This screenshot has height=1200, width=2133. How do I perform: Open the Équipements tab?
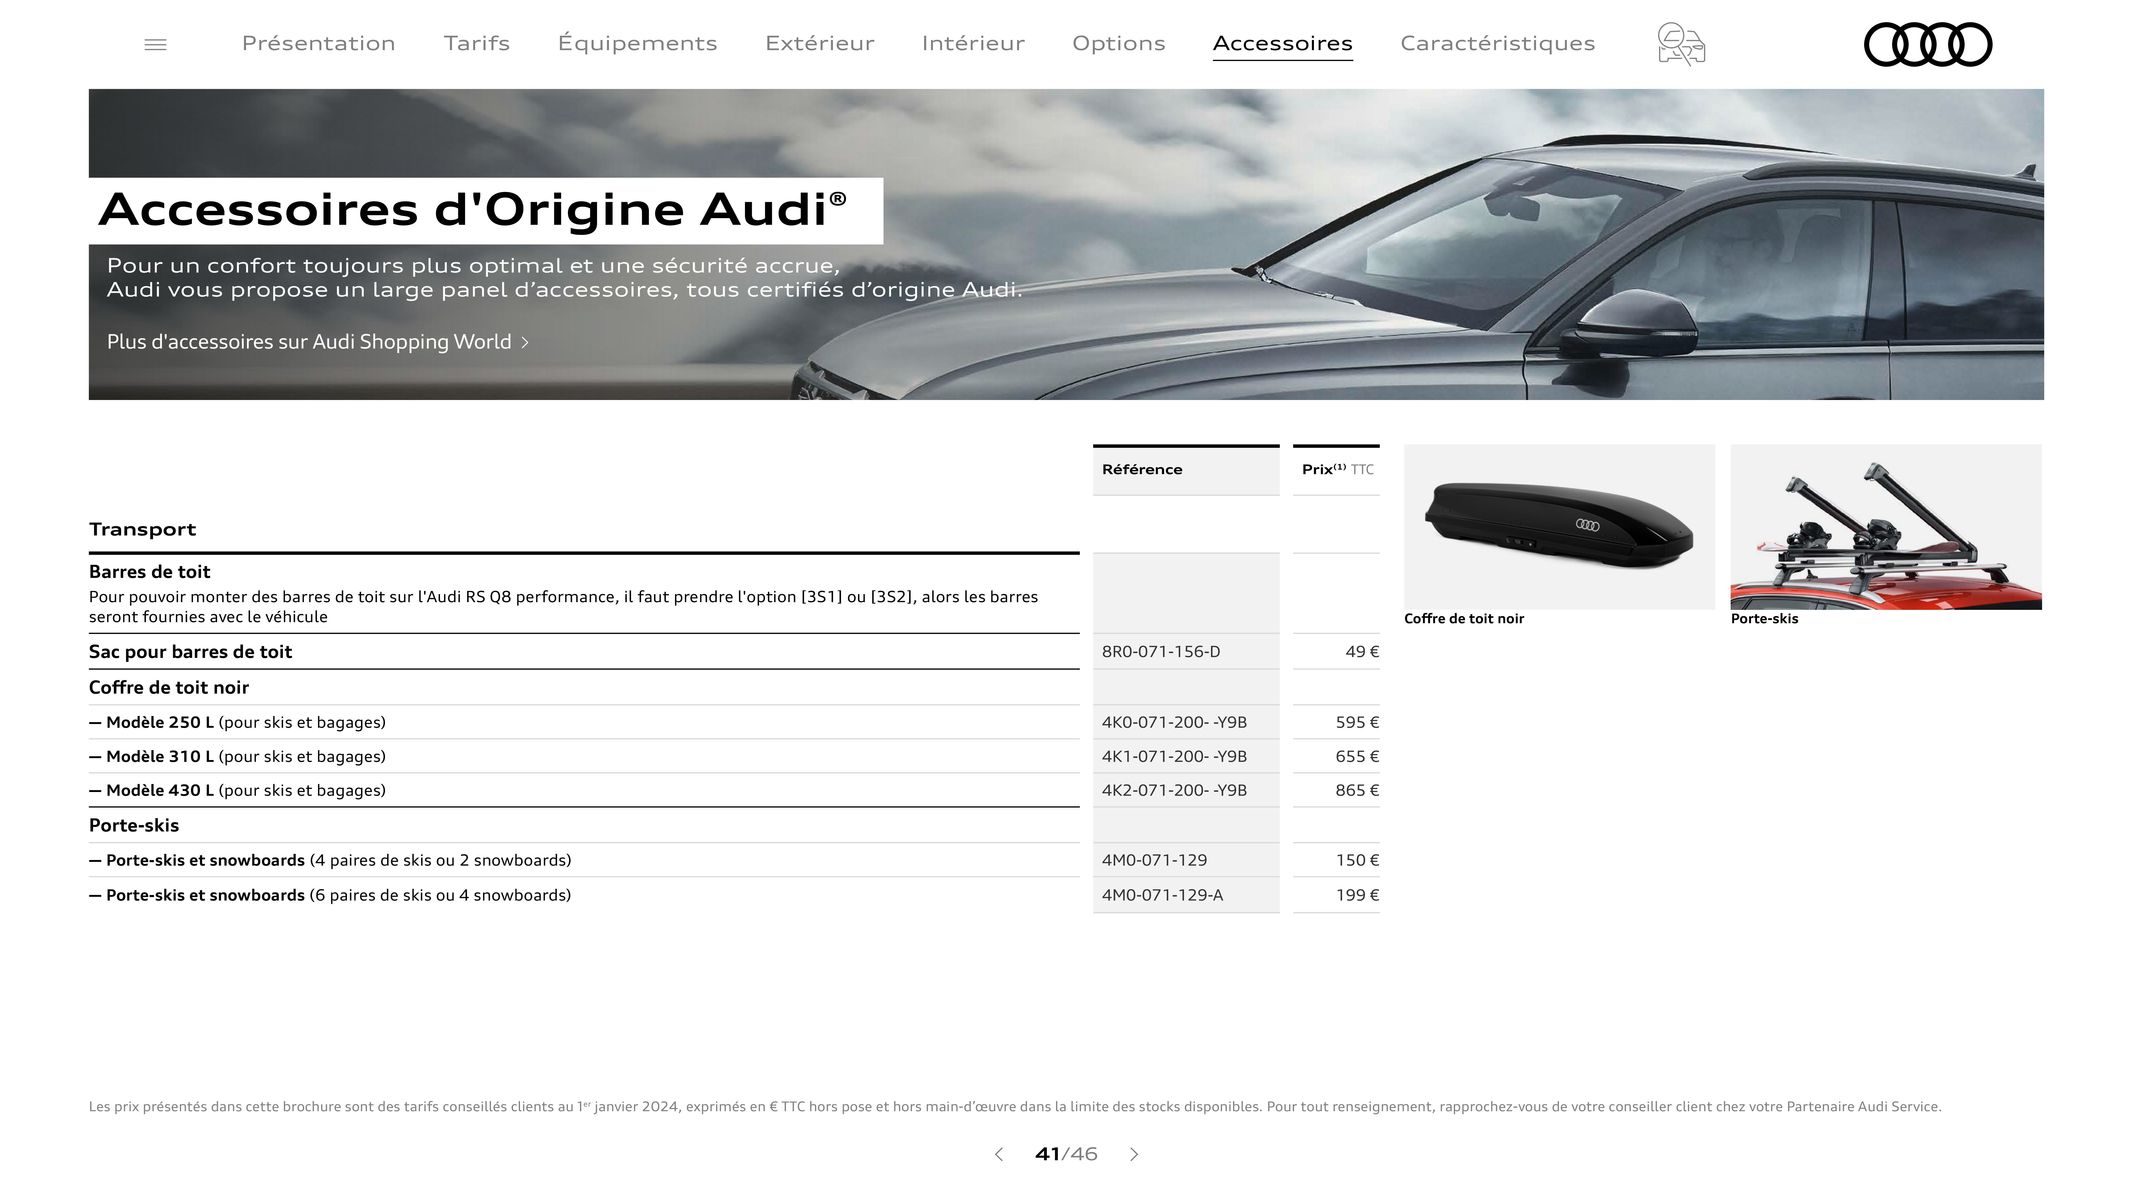pyautogui.click(x=637, y=43)
